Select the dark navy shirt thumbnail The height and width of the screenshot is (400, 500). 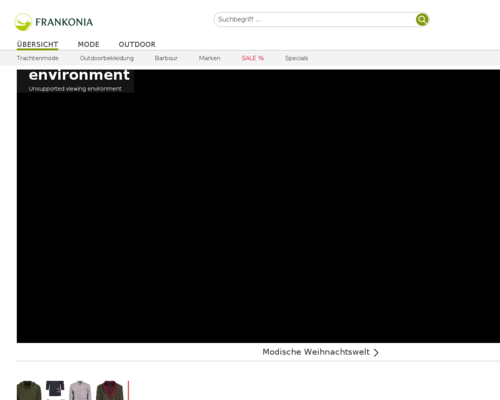point(55,390)
